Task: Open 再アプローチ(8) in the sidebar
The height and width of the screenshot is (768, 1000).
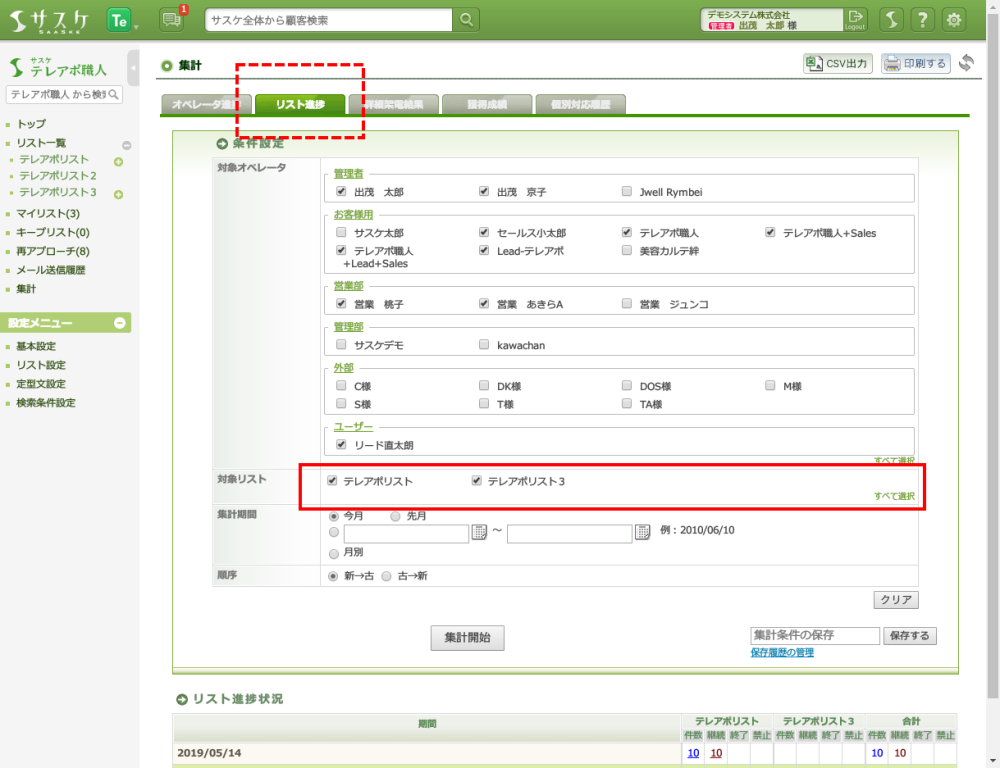Action: pyautogui.click(x=52, y=251)
